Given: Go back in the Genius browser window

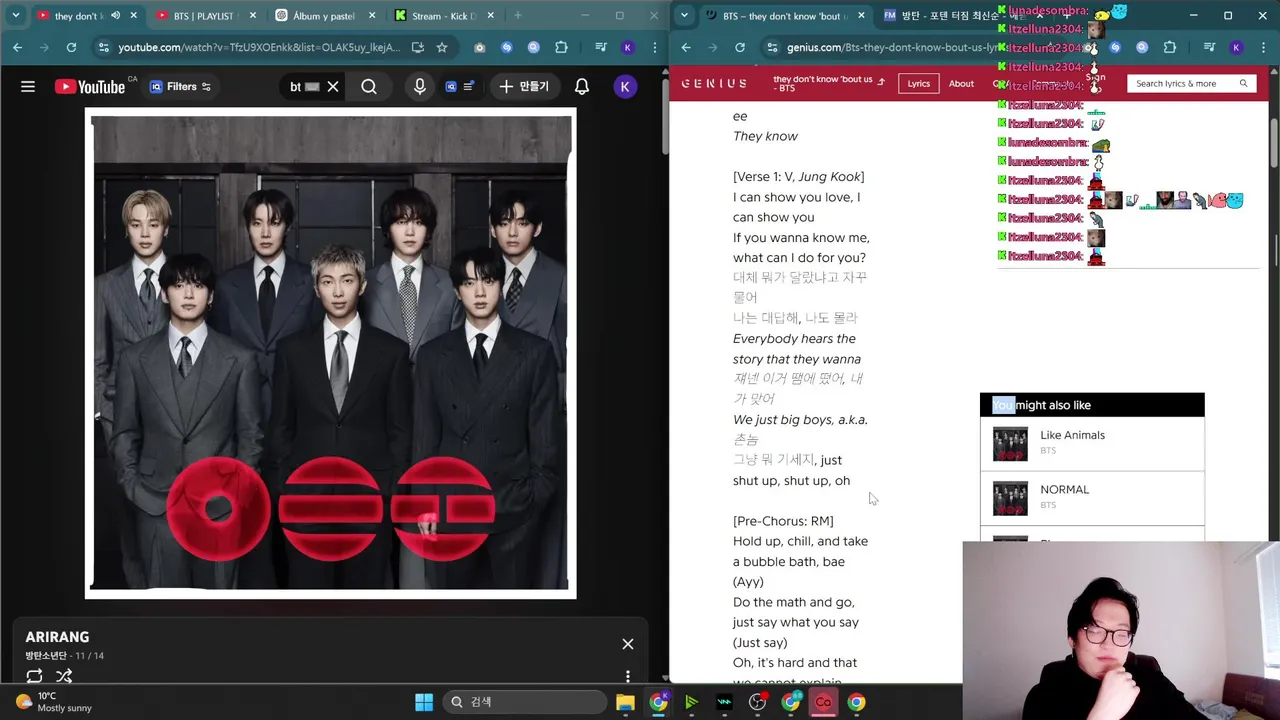Looking at the screenshot, I should [686, 47].
